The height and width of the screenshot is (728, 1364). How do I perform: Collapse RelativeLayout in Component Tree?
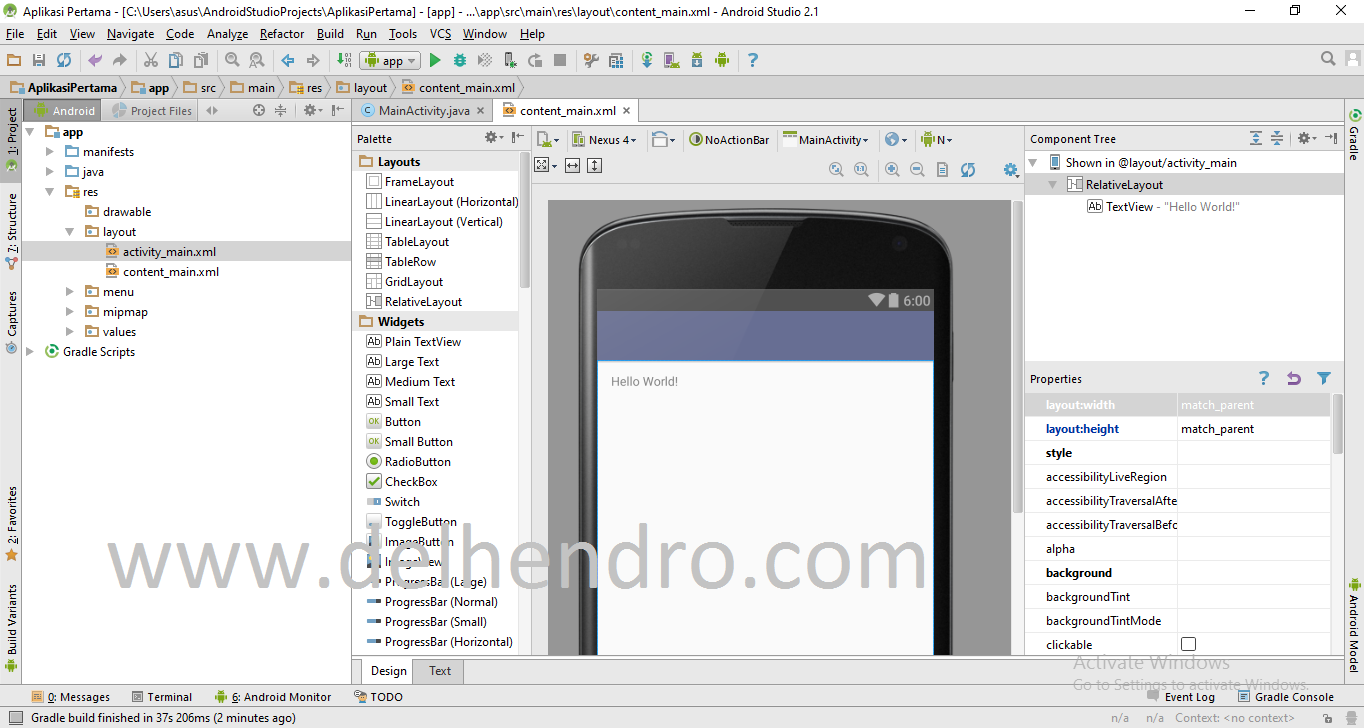1053,185
